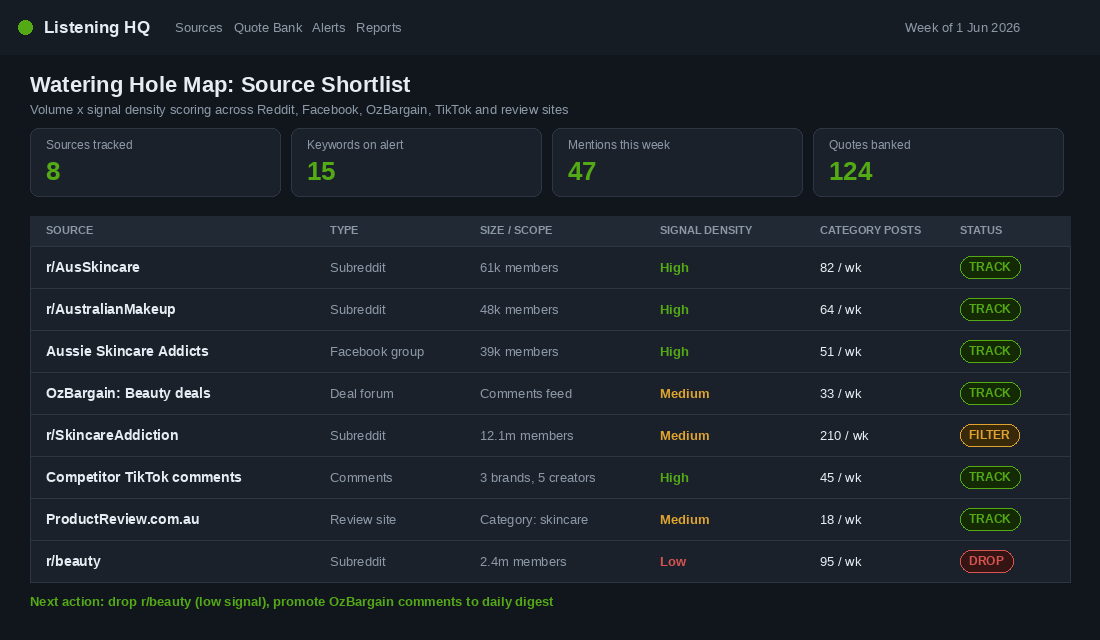
Task: Click the Listening HQ brand title
Action: click(97, 27)
